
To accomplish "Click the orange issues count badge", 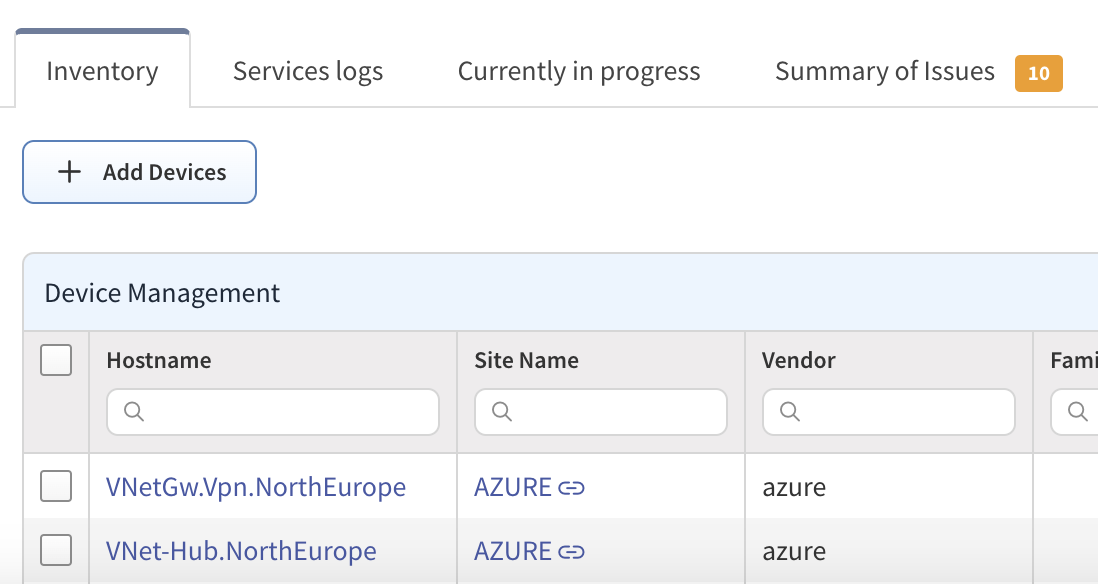I will pyautogui.click(x=1038, y=73).
